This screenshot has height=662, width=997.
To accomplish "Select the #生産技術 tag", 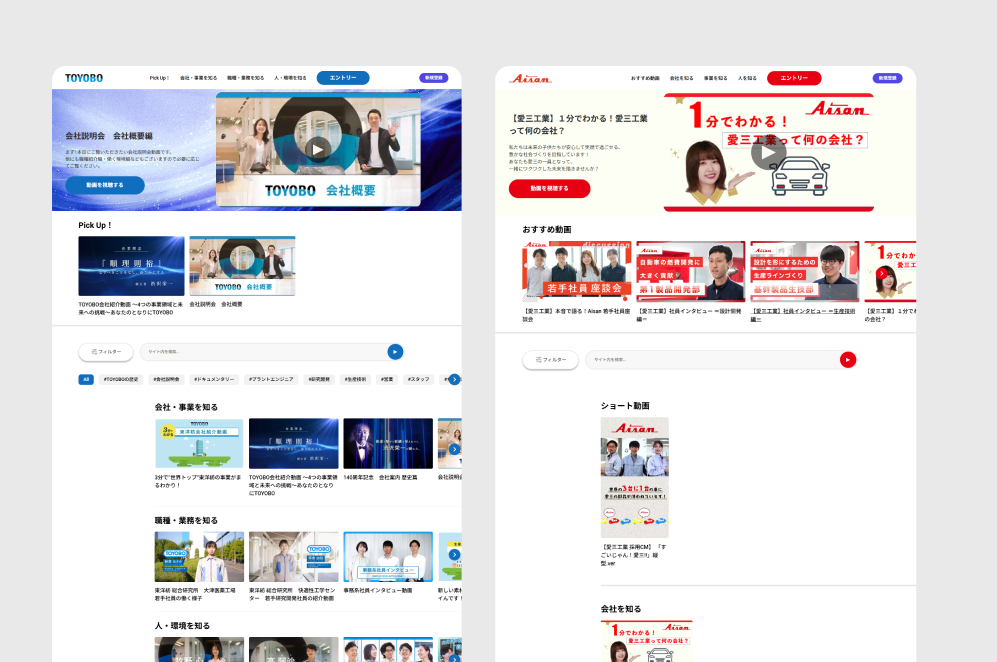I will pos(355,380).
